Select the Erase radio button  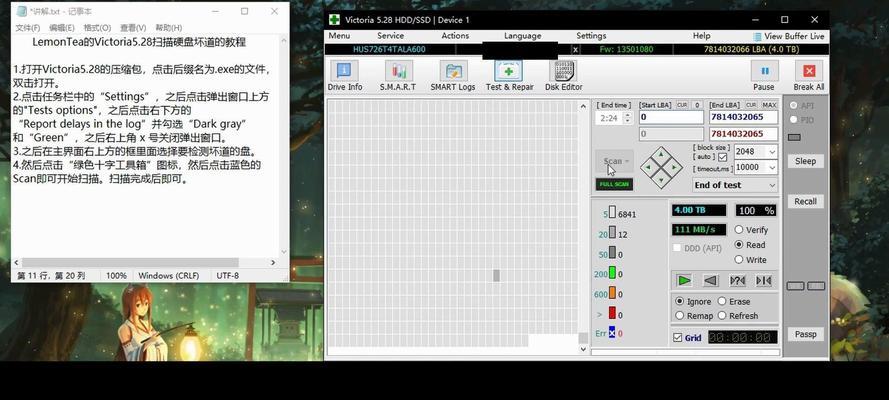coord(722,301)
